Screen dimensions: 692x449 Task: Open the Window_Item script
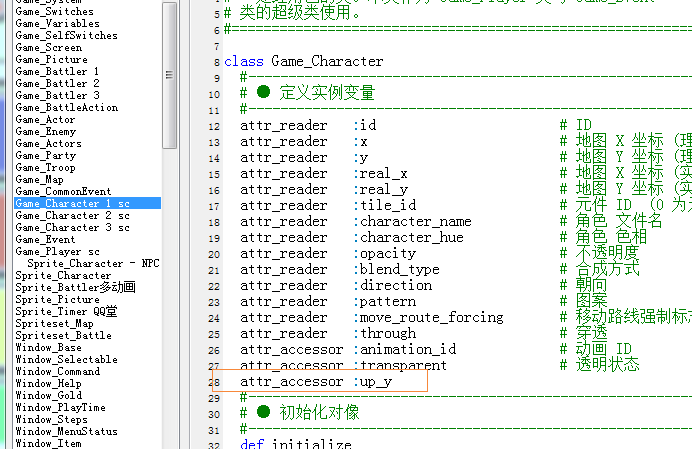(48, 443)
